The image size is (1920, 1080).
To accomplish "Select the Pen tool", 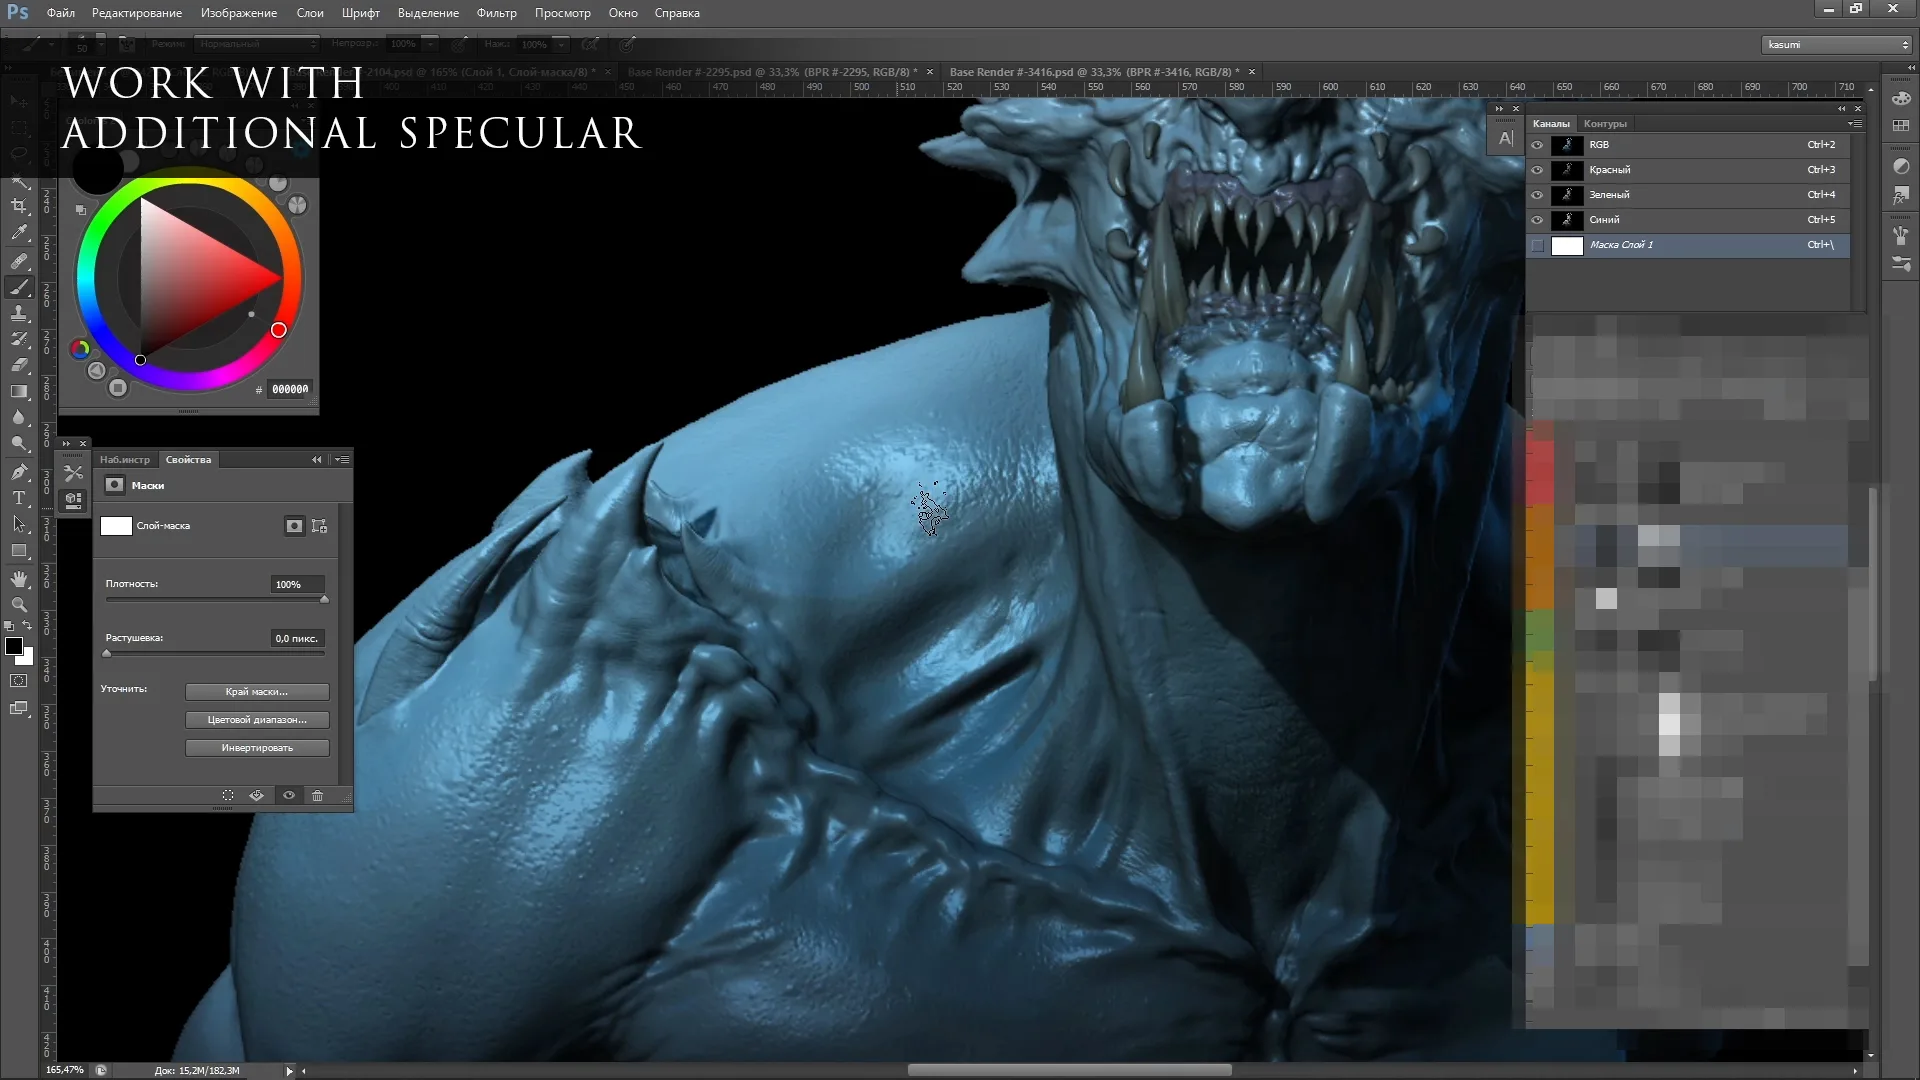I will pyautogui.click(x=20, y=473).
